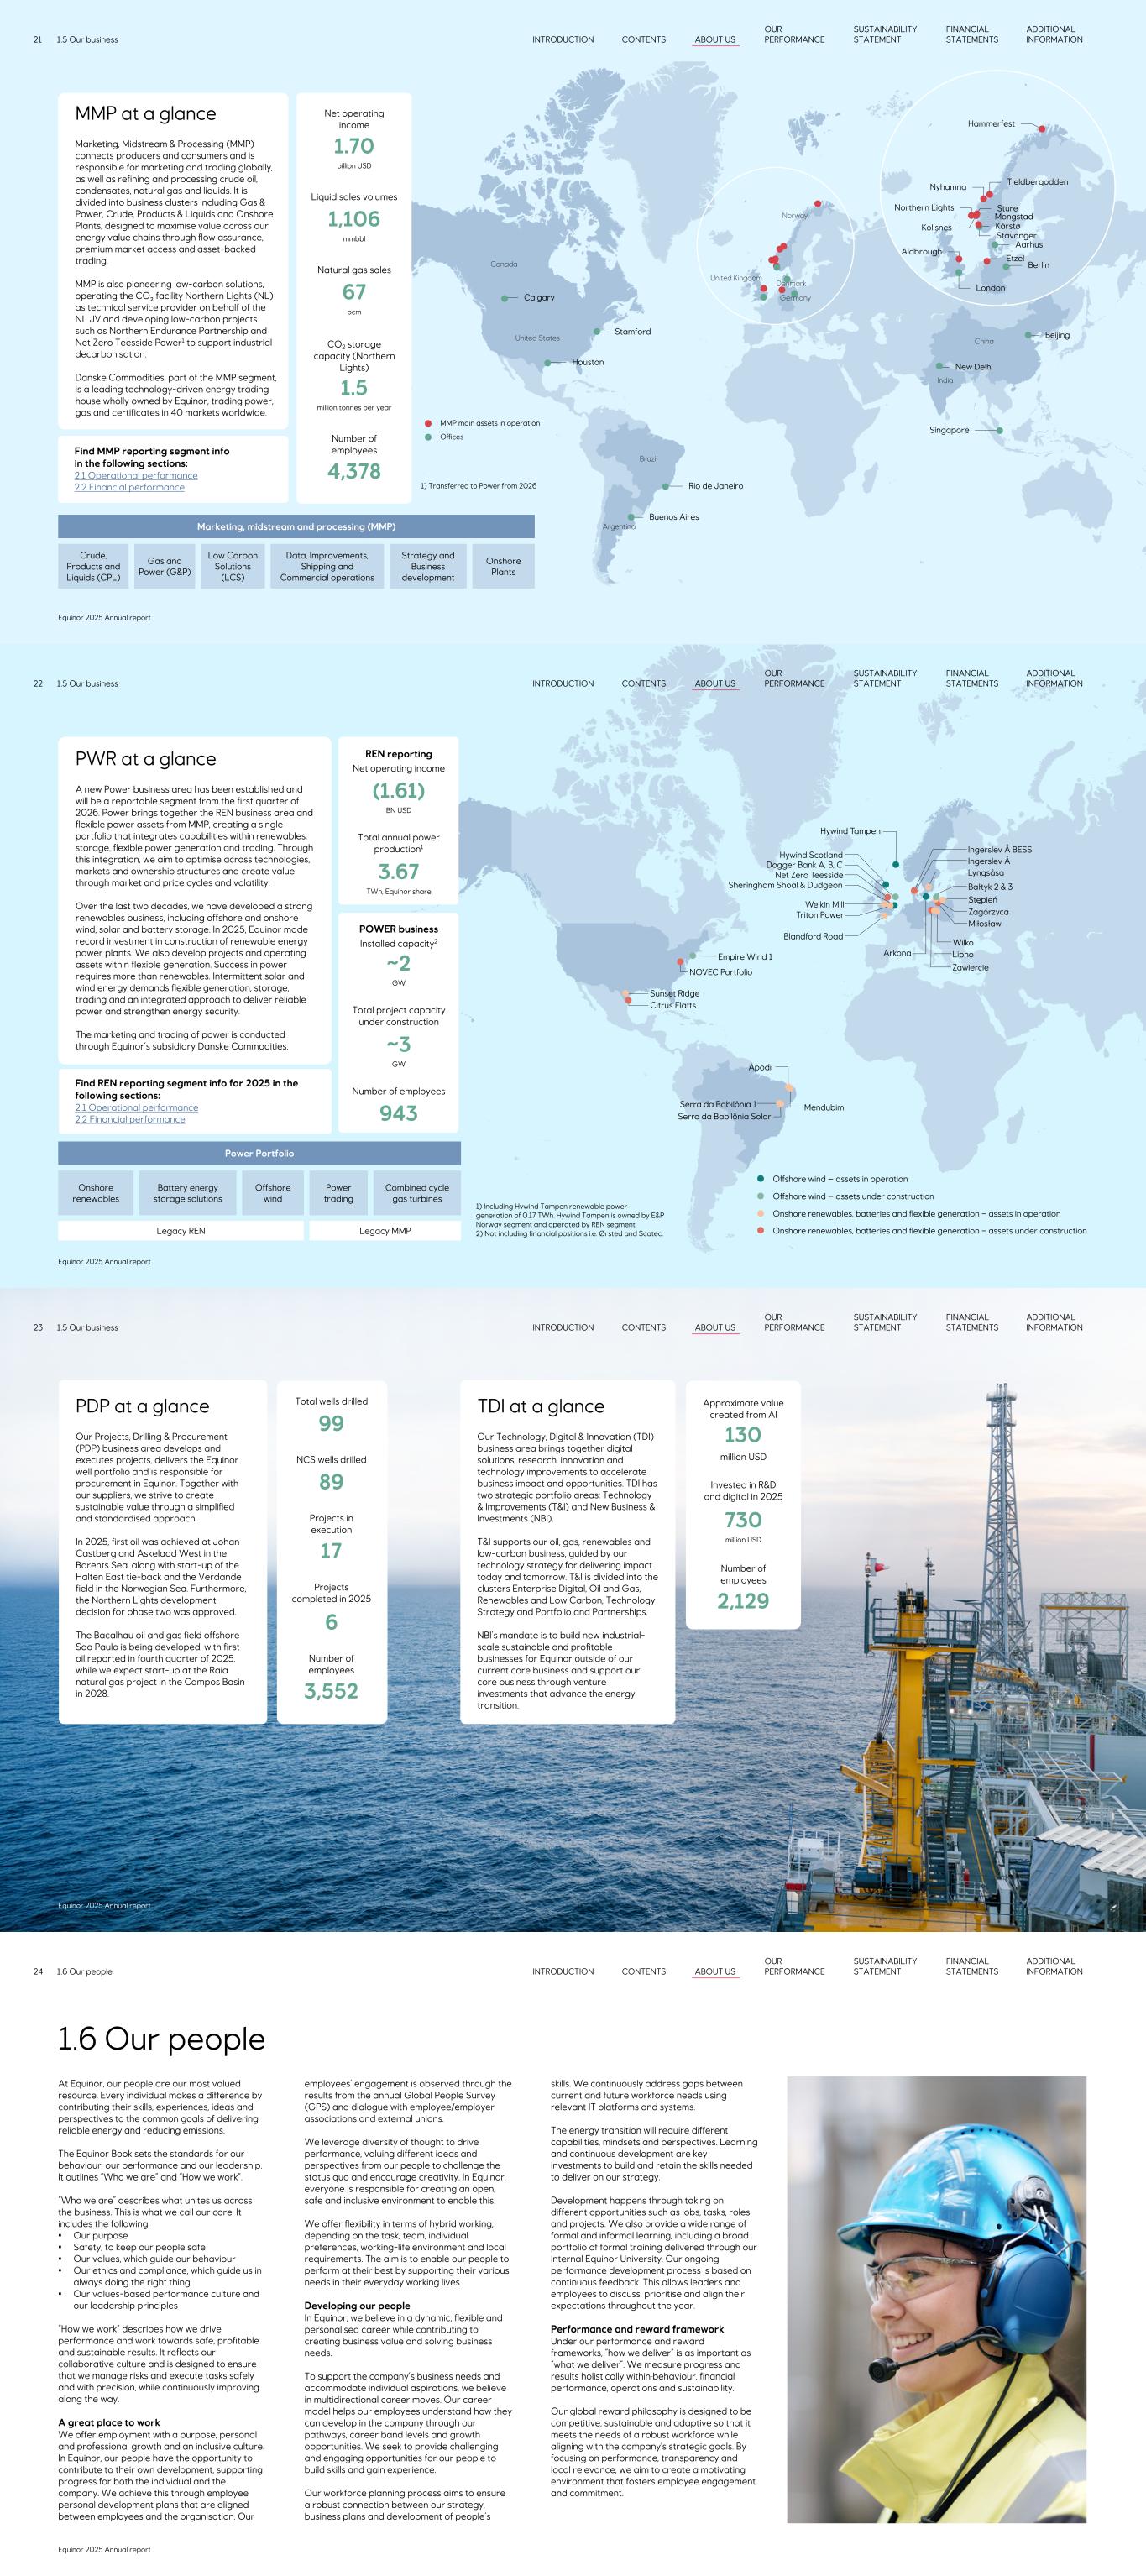Open 2.1 Operational performance link in REN section
The height and width of the screenshot is (2576, 1146).
click(136, 1108)
